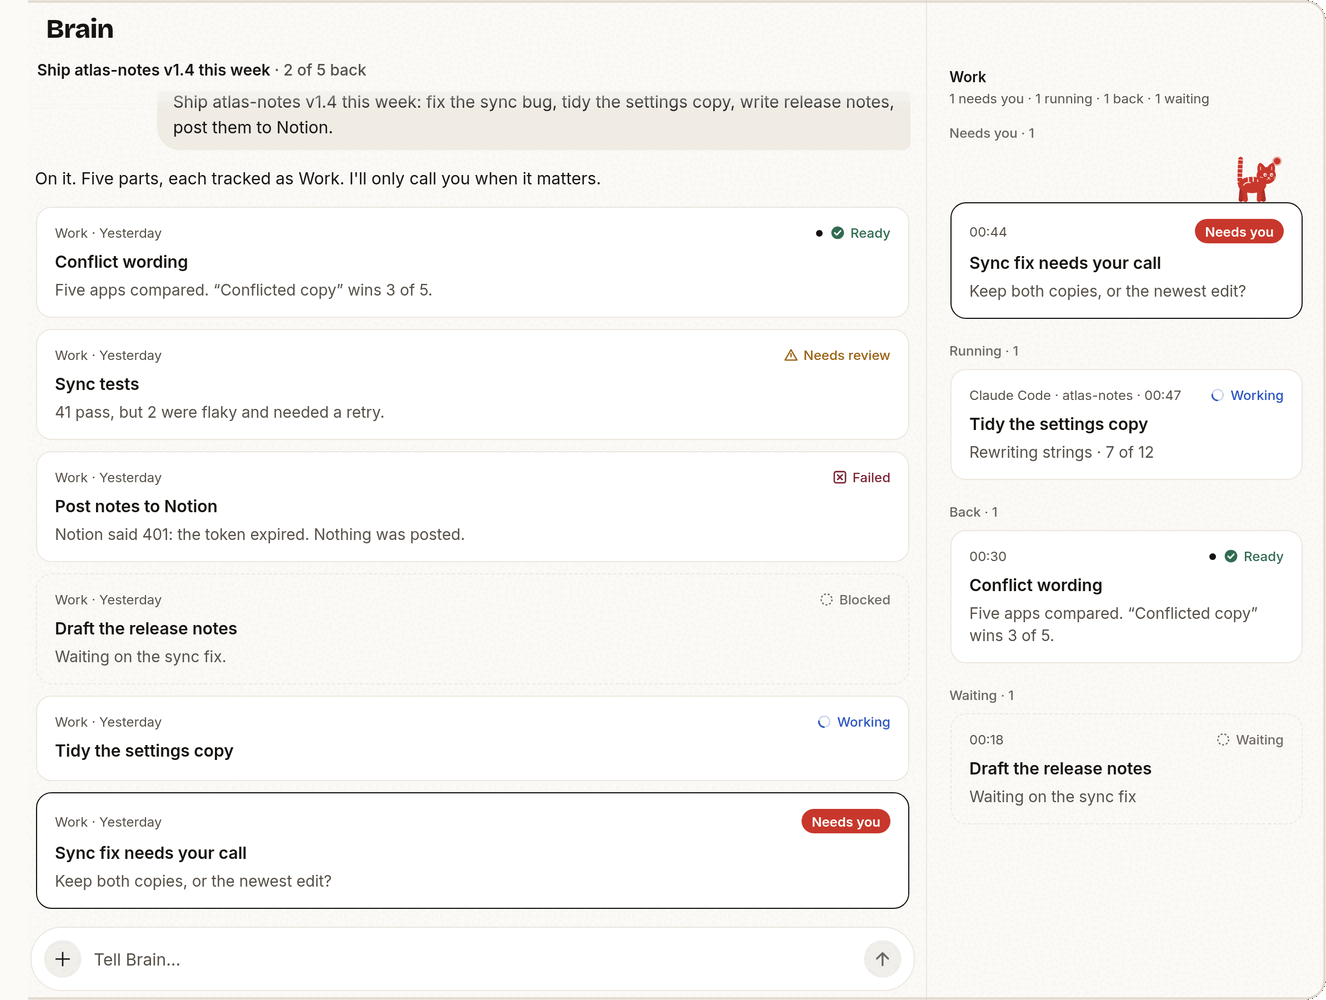Screen dimensions: 1326x1000
Task: Click the unread dot on main Conflict wording card
Action: pos(819,233)
